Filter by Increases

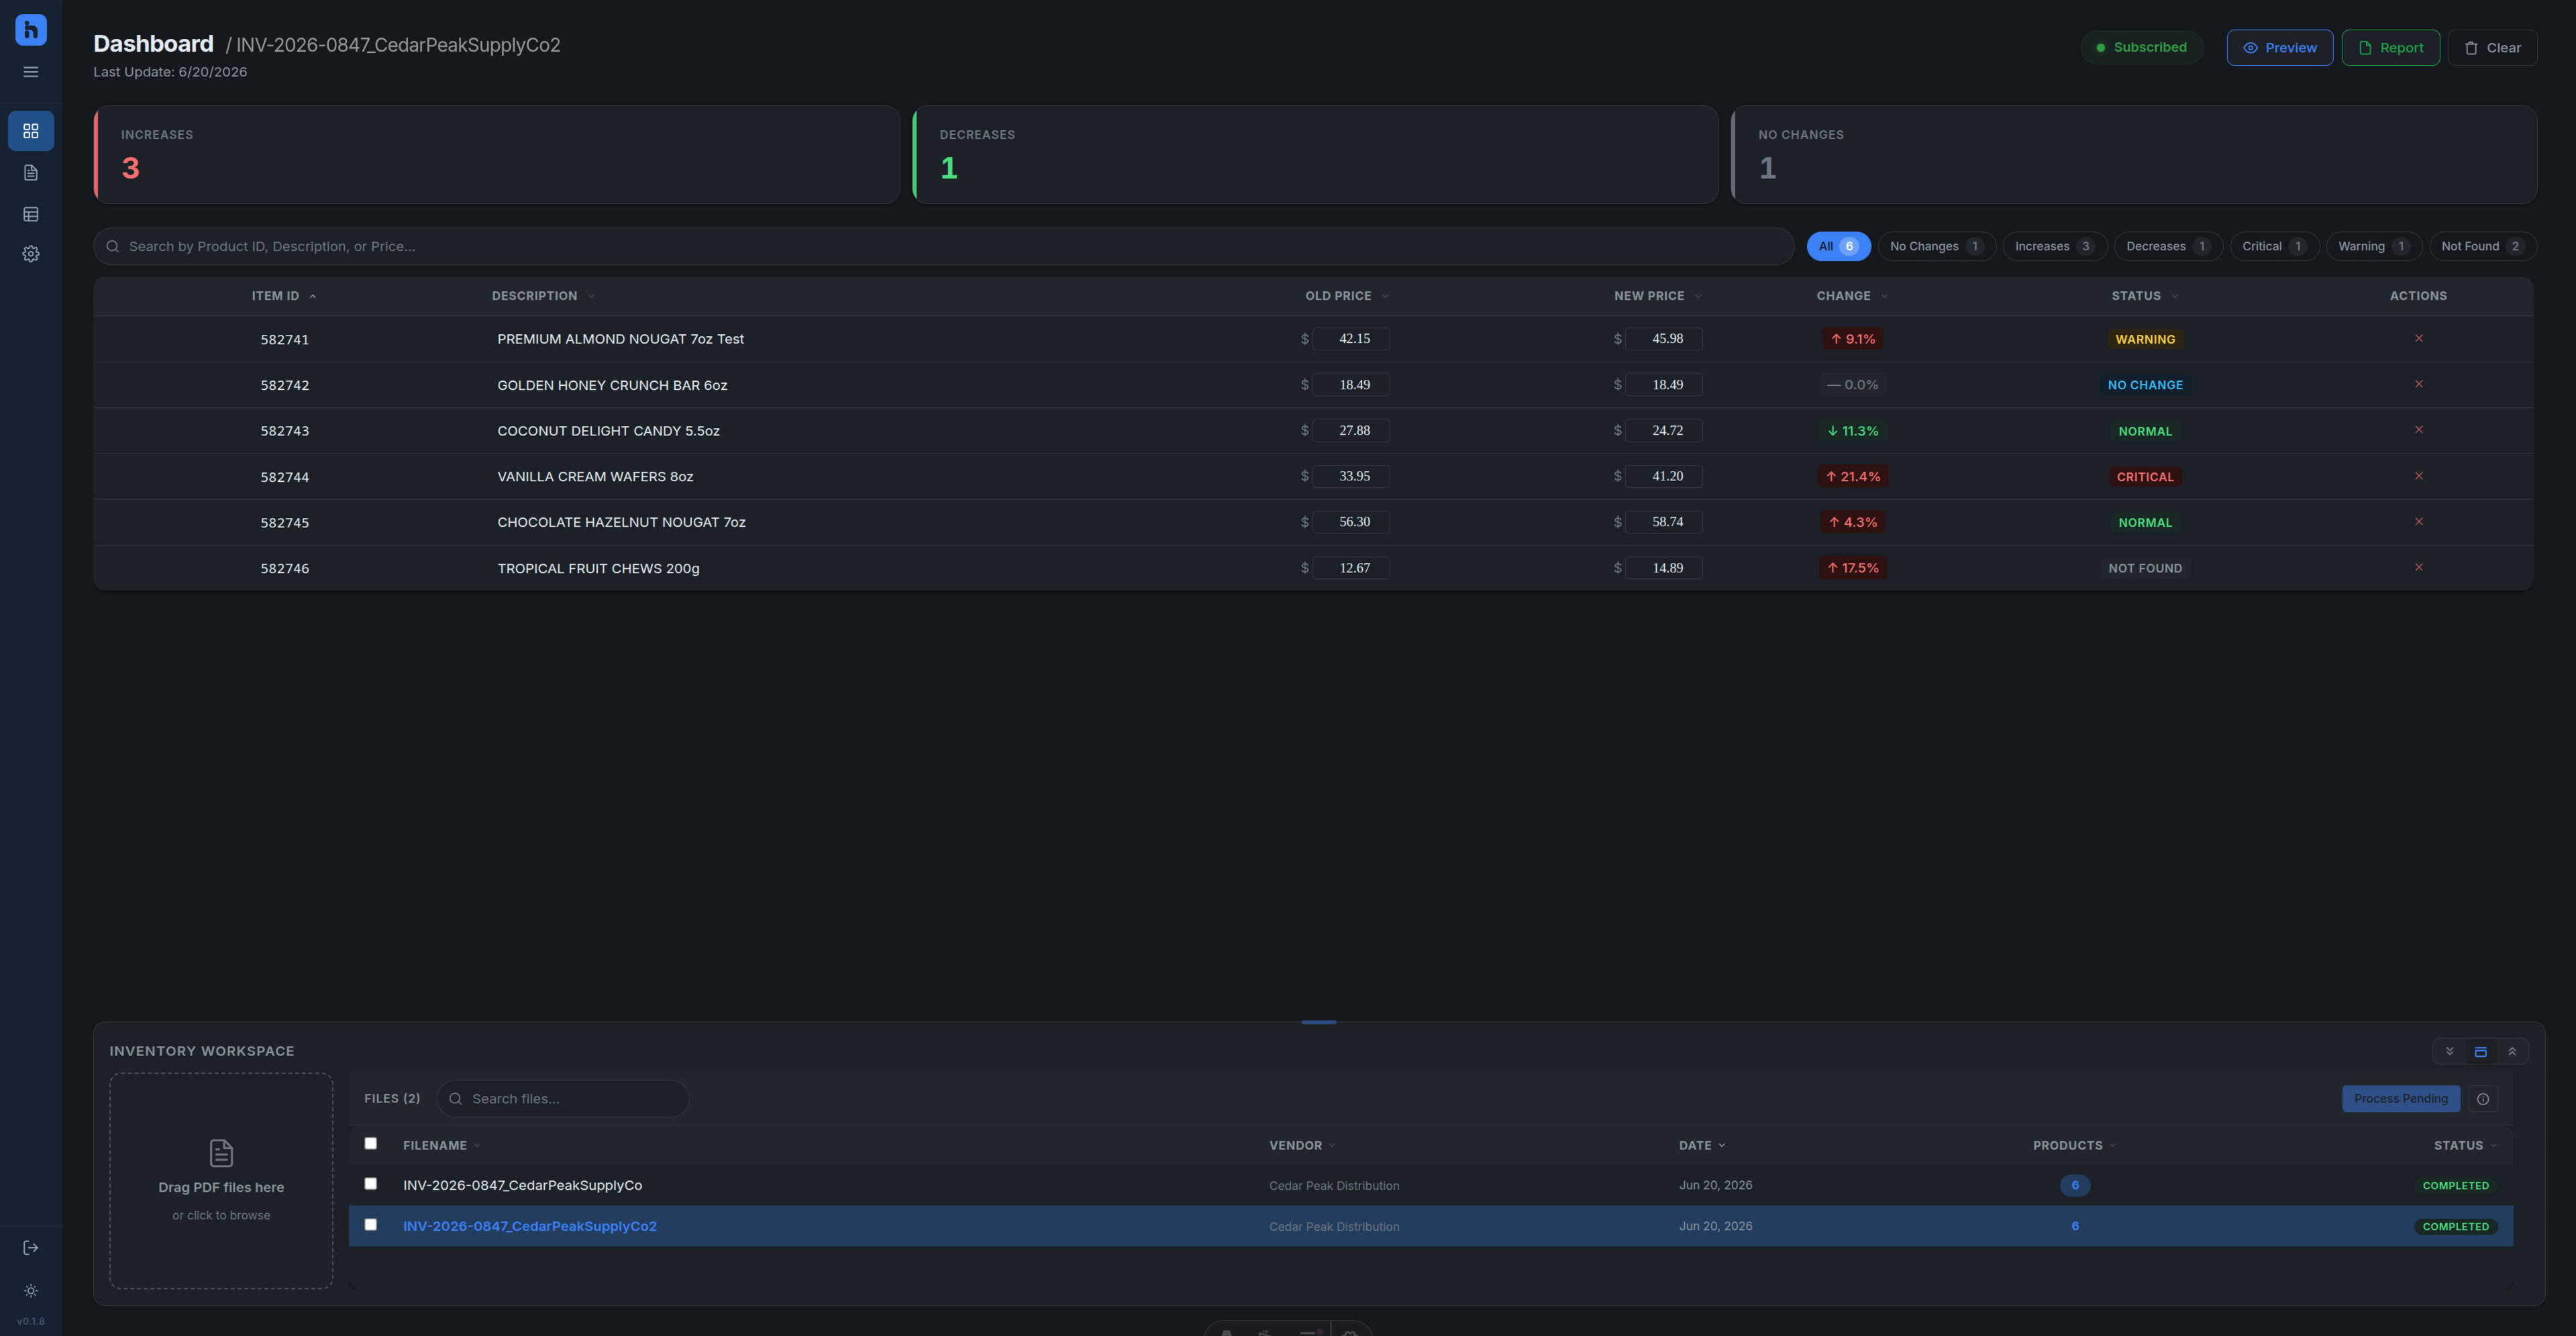(x=2054, y=246)
